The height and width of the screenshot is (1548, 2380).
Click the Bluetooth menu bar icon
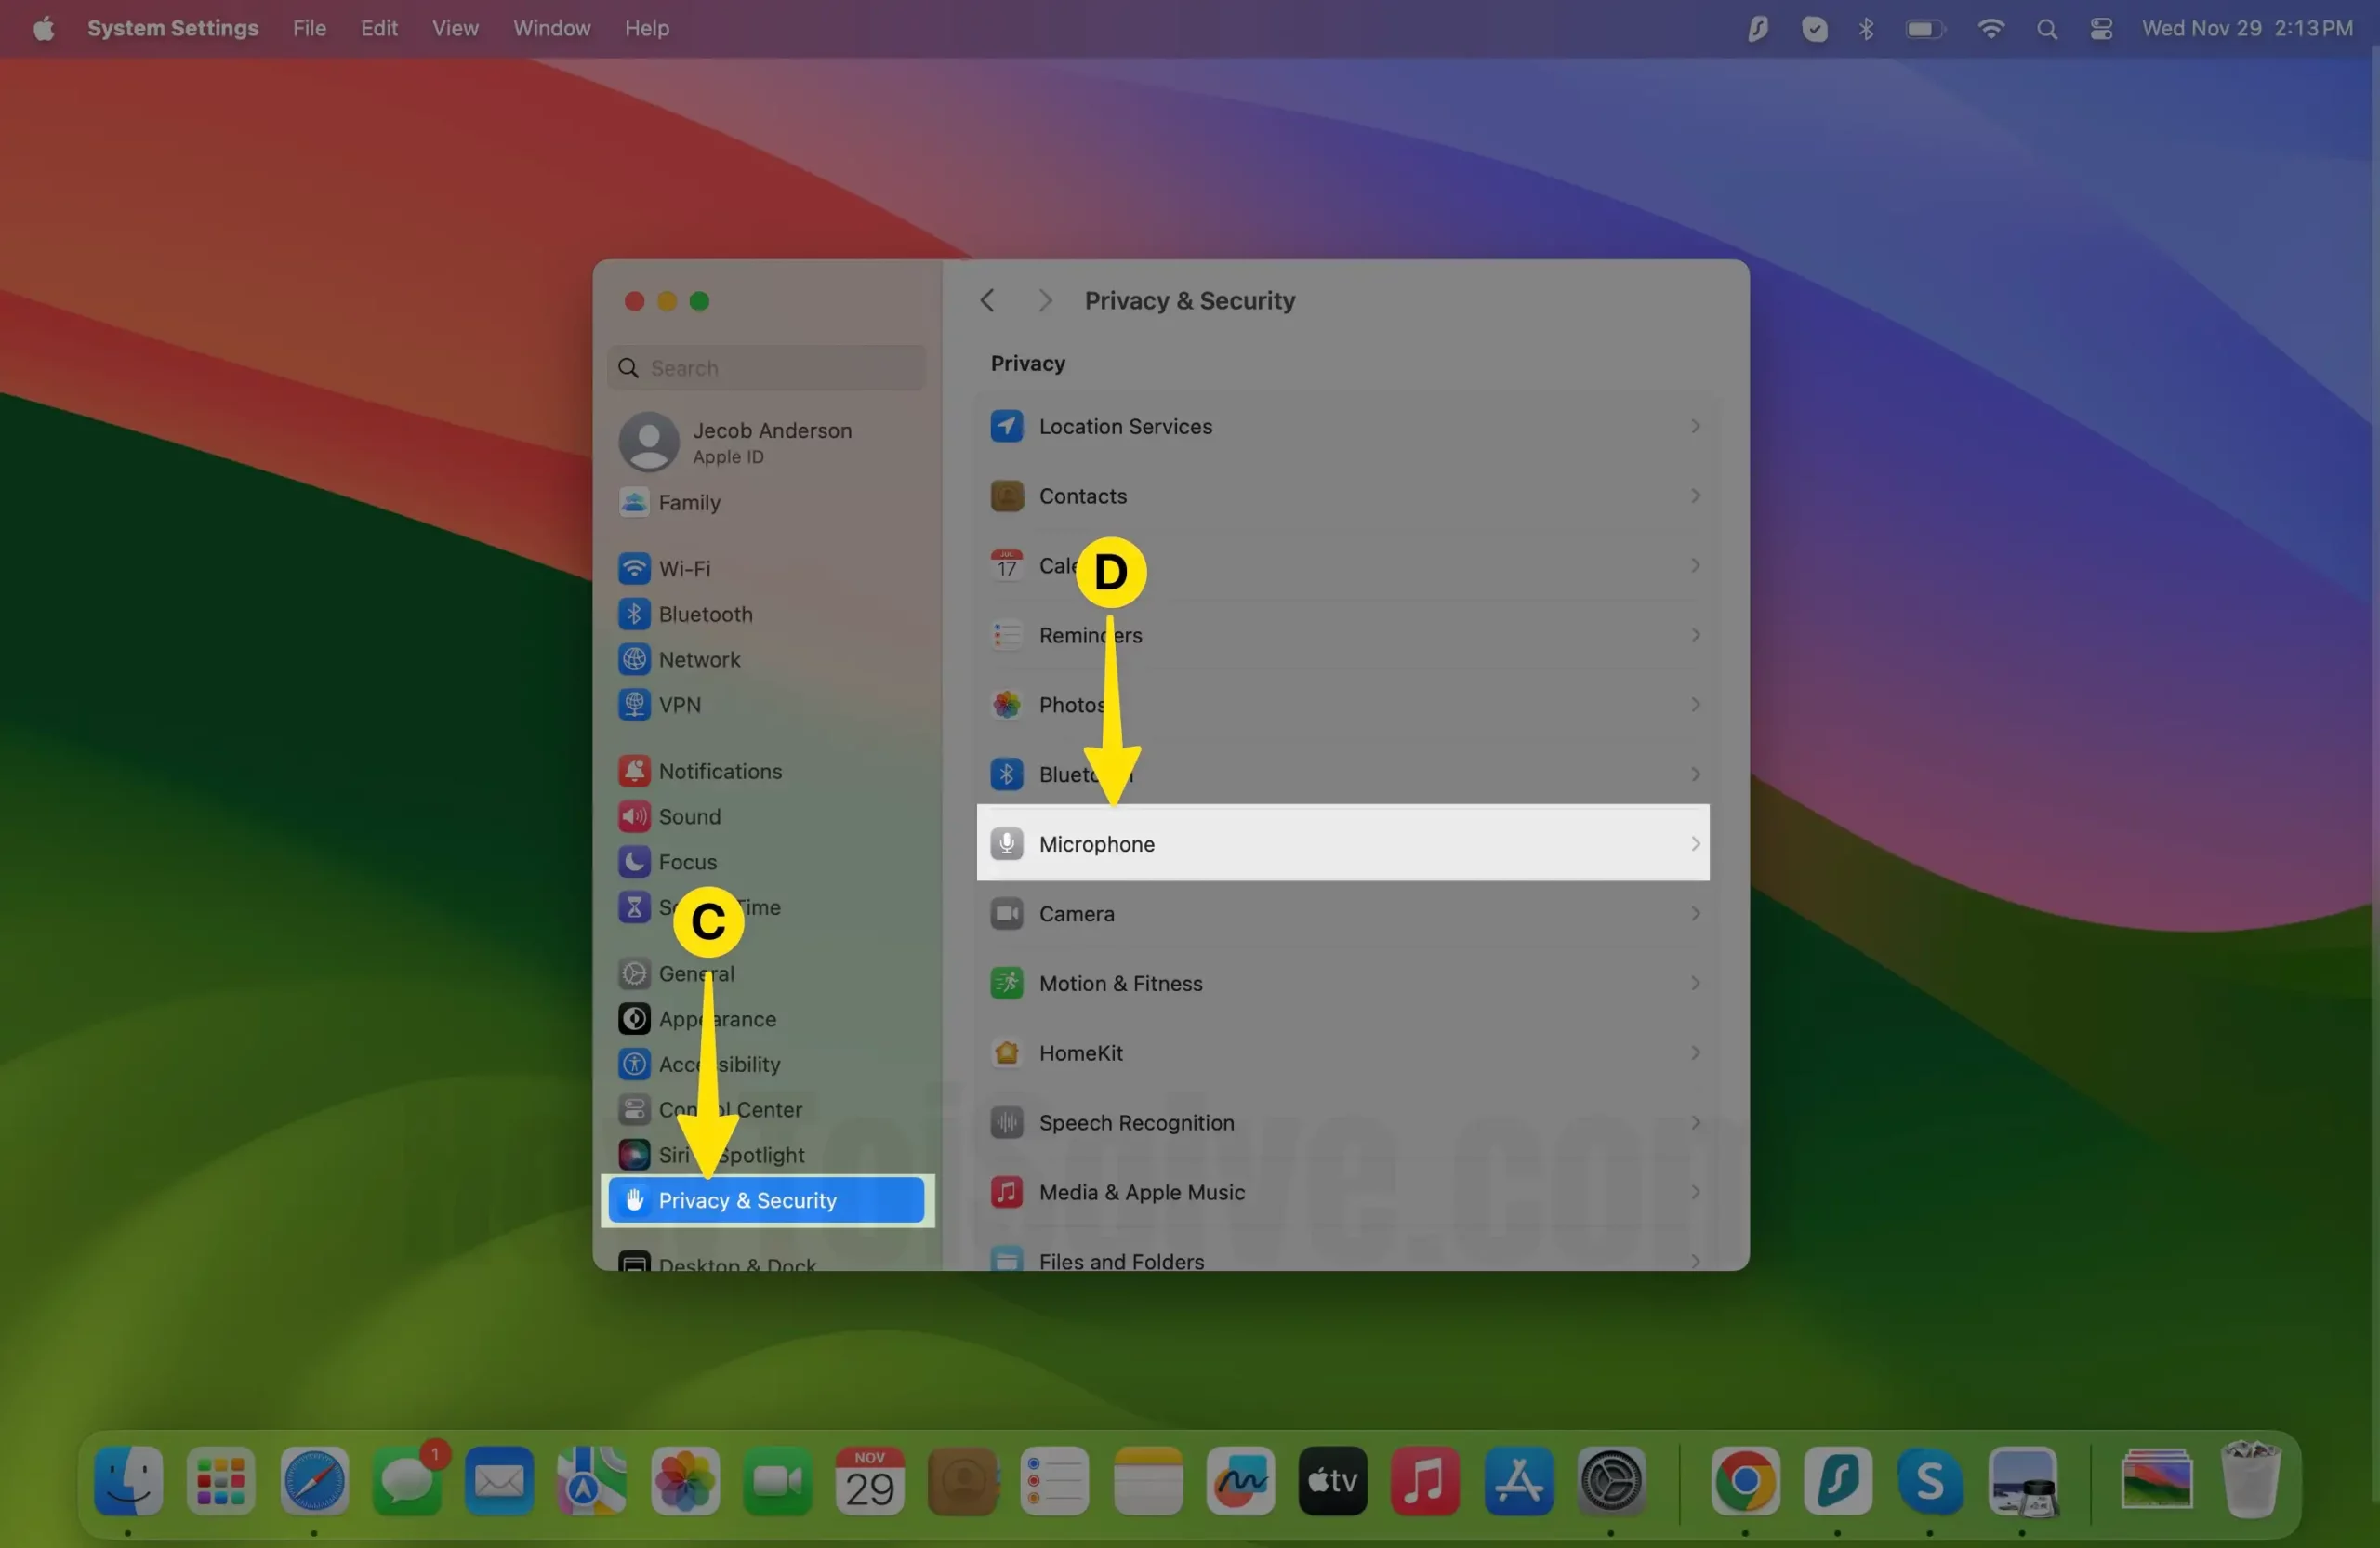coord(1865,28)
